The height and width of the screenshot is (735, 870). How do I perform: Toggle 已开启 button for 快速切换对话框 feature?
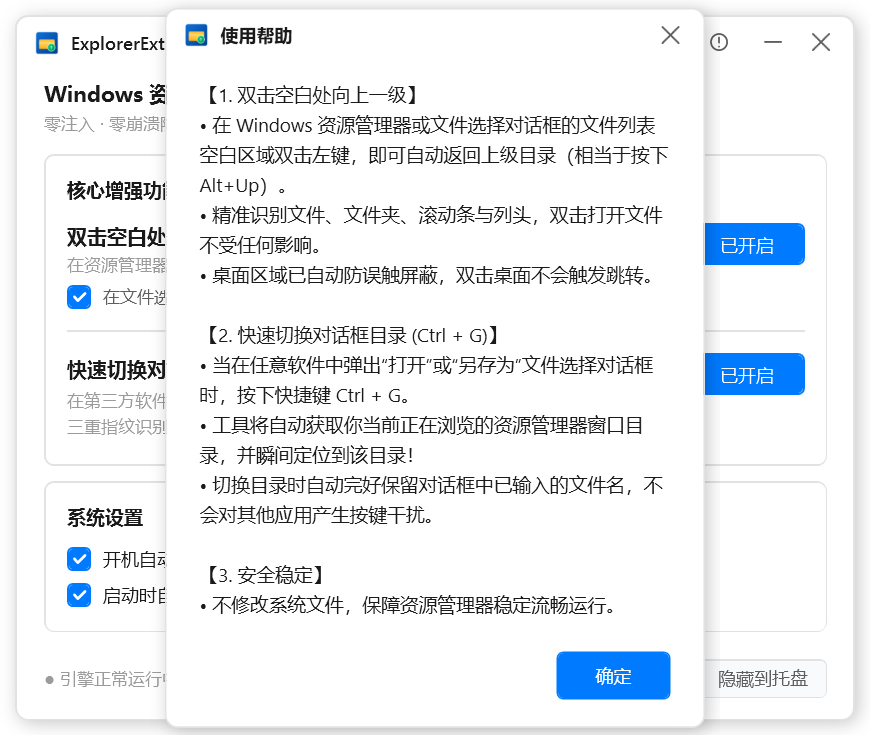pos(755,374)
